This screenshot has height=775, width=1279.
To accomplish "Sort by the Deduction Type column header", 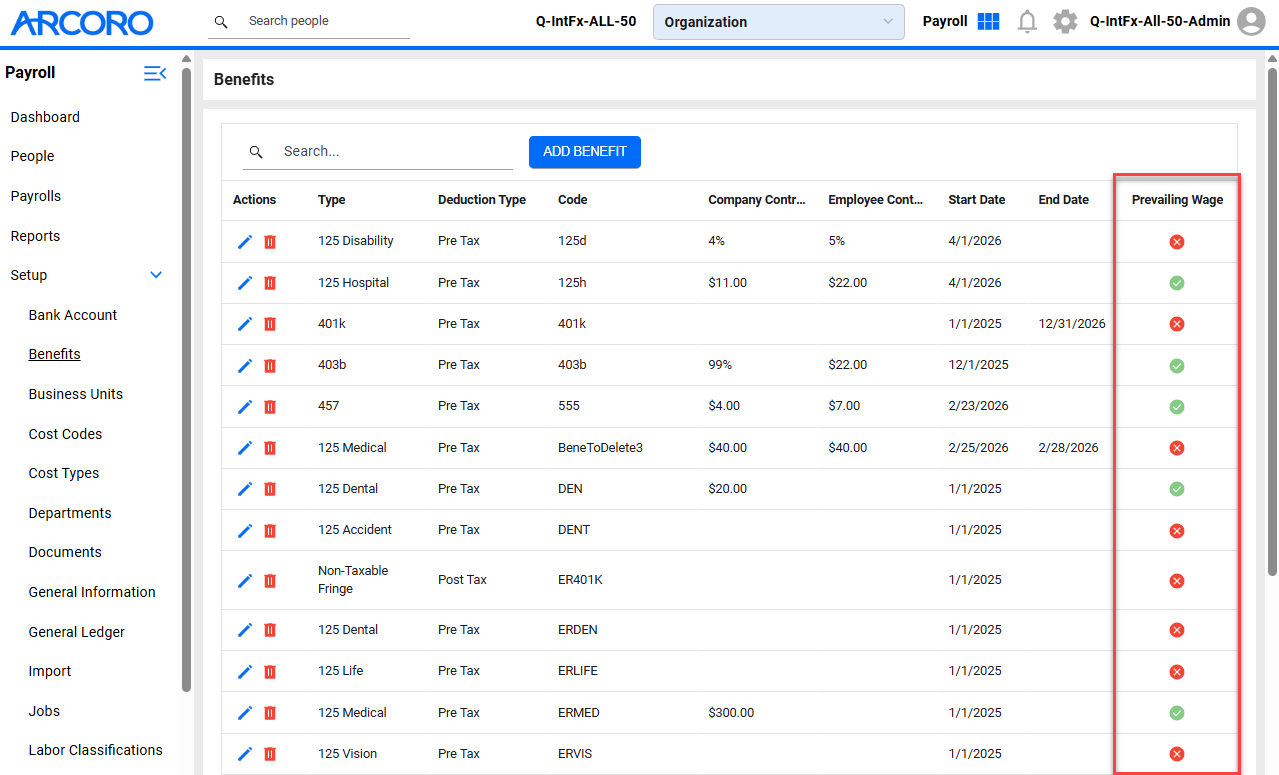I will coord(482,200).
